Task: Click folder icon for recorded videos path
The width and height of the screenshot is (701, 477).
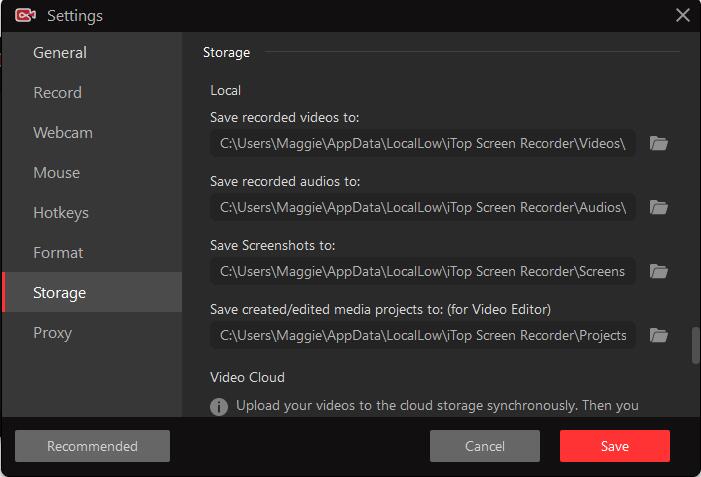Action: (658, 143)
